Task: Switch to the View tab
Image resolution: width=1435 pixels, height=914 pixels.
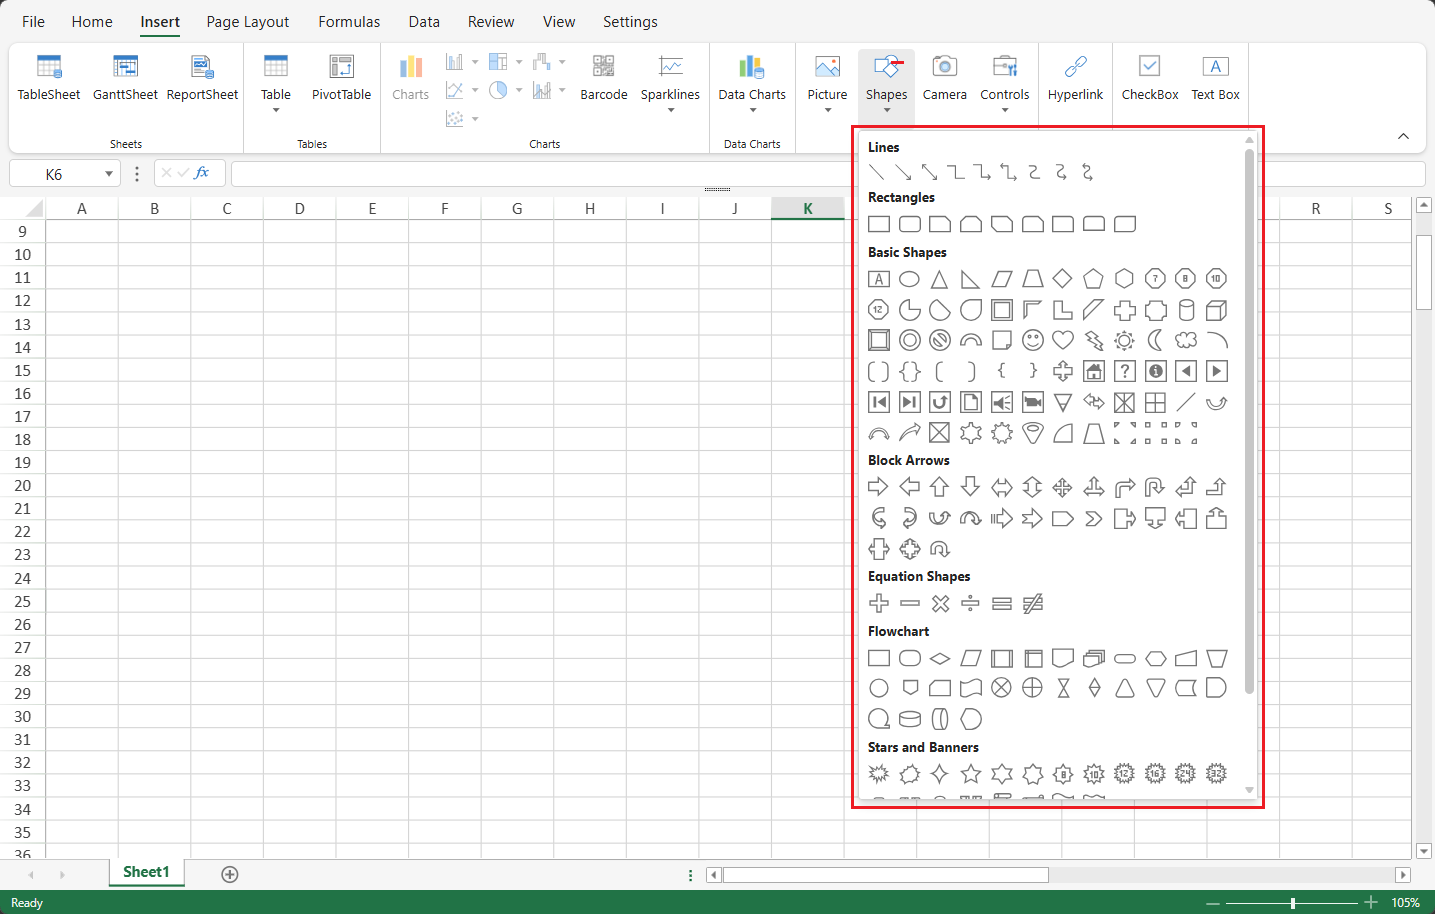Action: [559, 22]
